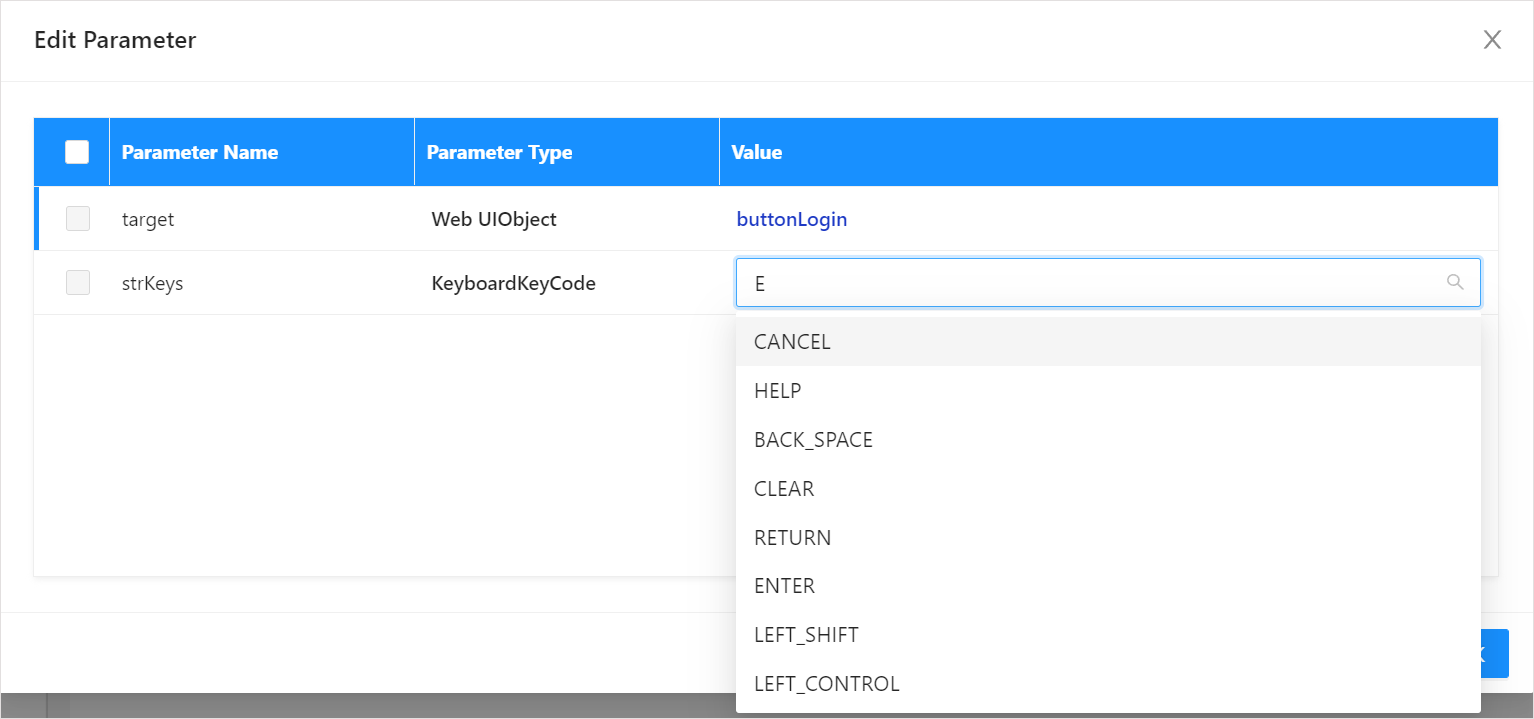Check the target parameter row checkbox
Image resolution: width=1534 pixels, height=719 pixels.
coord(78,219)
